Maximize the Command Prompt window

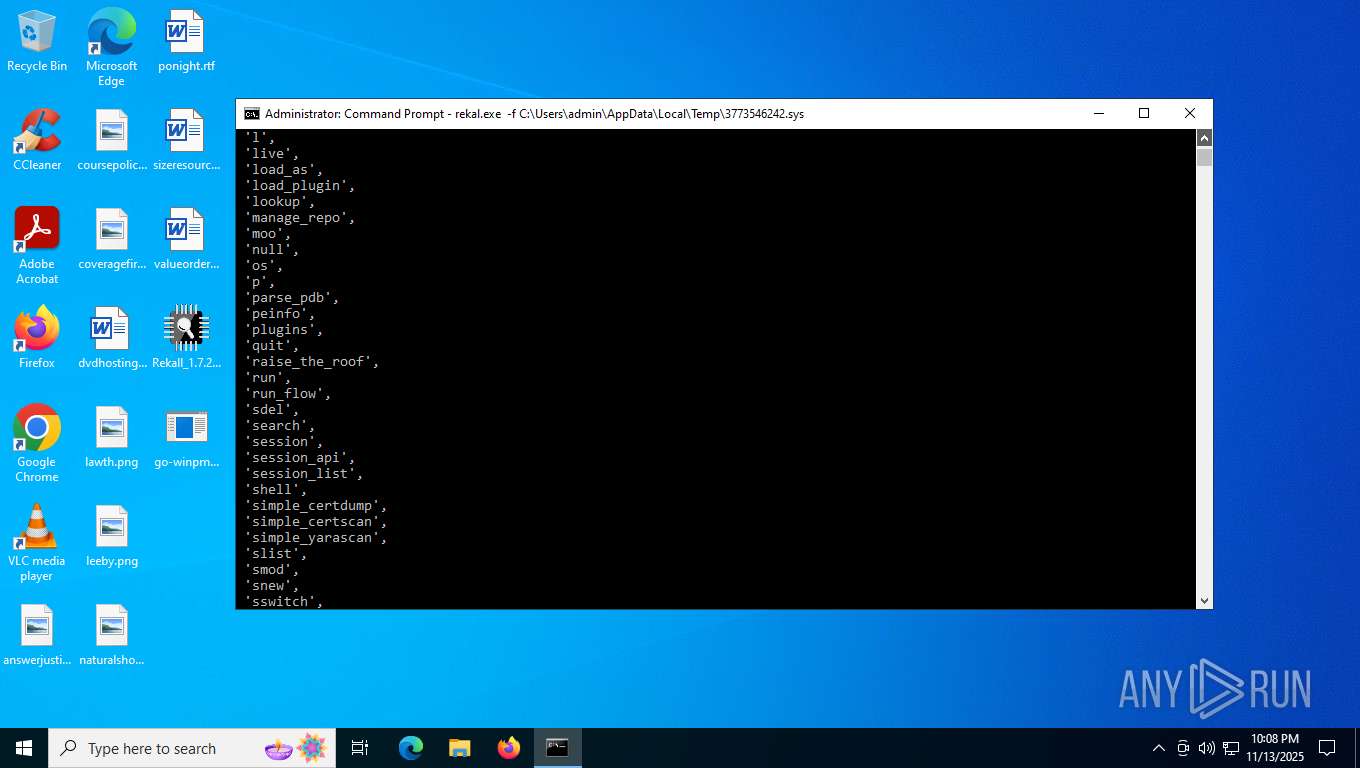click(x=1144, y=114)
